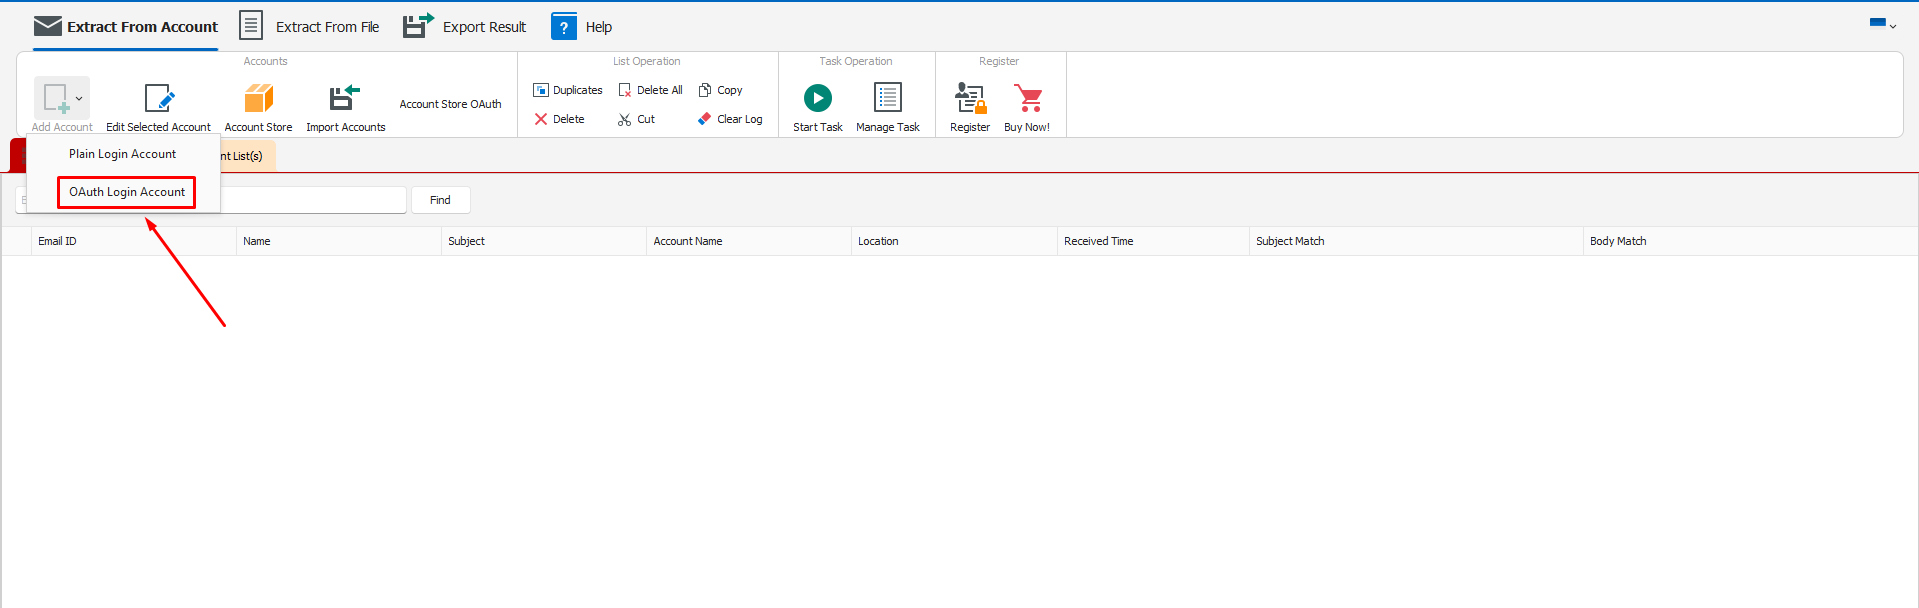Remove Duplicates from the list

[x=568, y=90]
